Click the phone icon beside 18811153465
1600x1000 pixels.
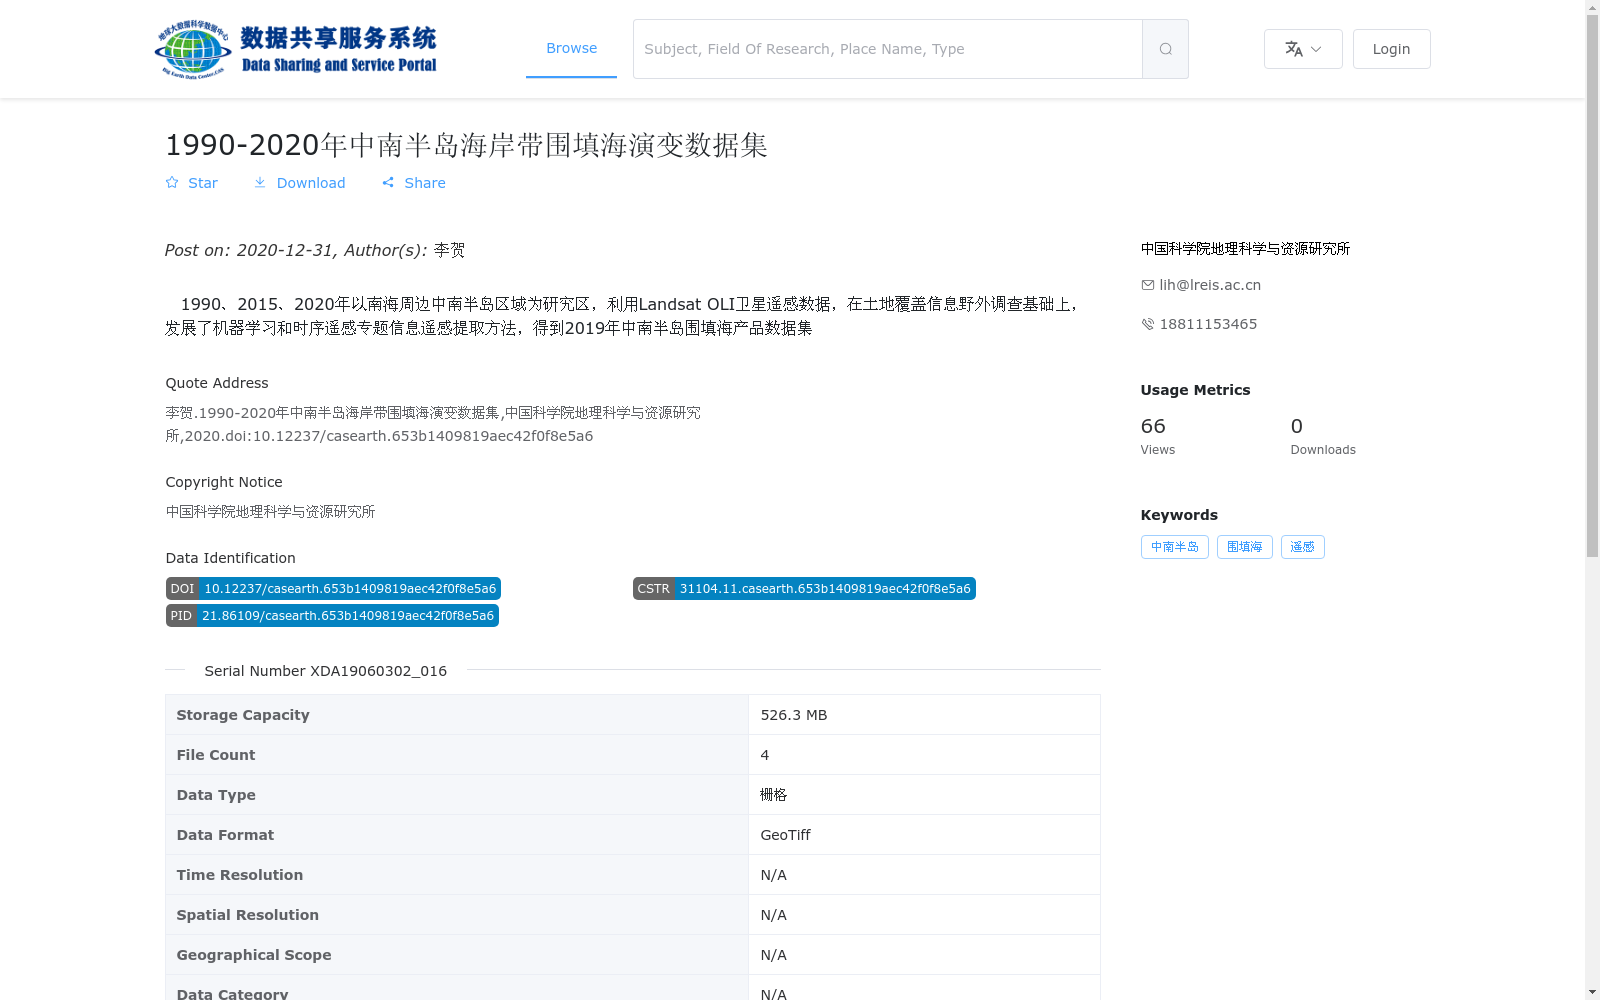(1148, 324)
